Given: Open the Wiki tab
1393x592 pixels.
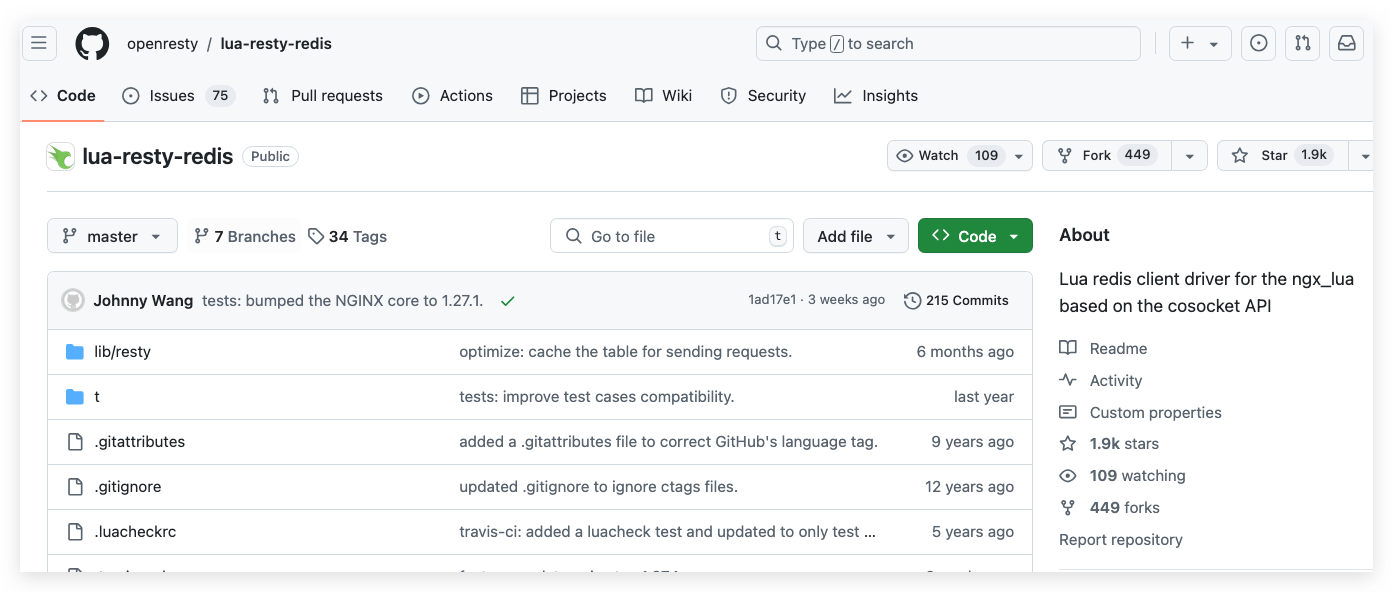Looking at the screenshot, I should 664,96.
